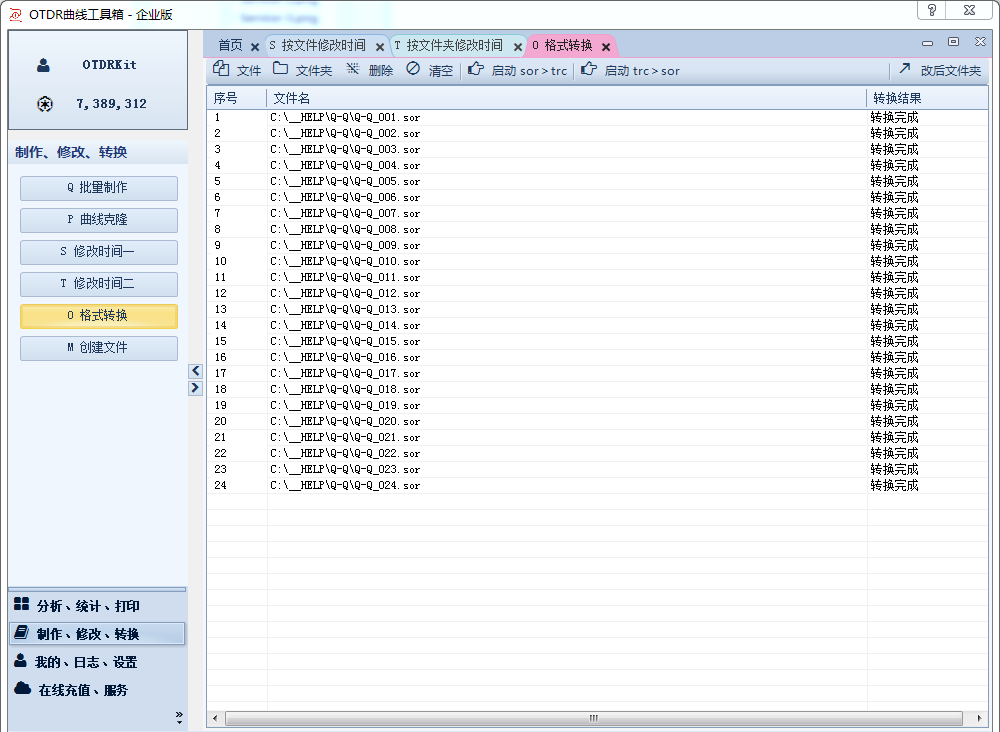Click the Q 批量制作 button
This screenshot has width=1000, height=732.
98,188
